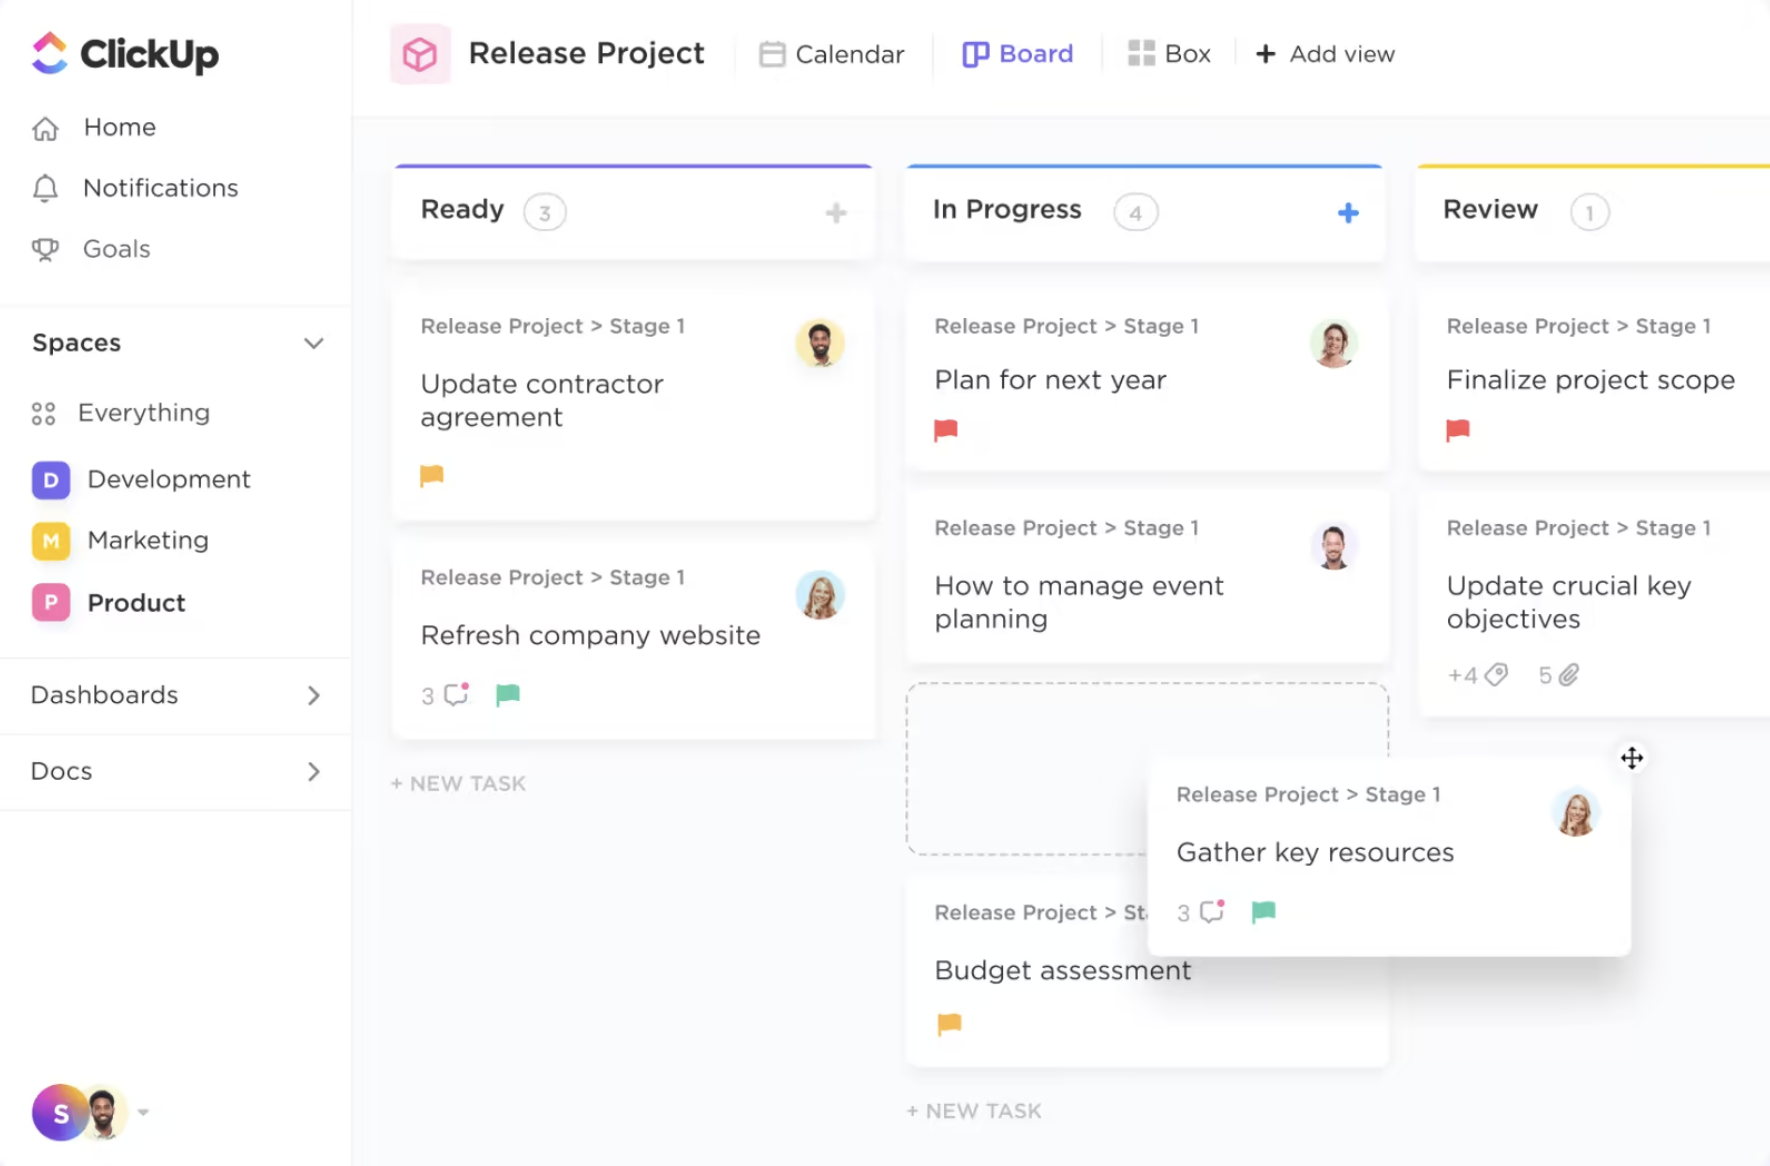Add a new task in the Ready column
1770x1166 pixels.
(x=457, y=783)
